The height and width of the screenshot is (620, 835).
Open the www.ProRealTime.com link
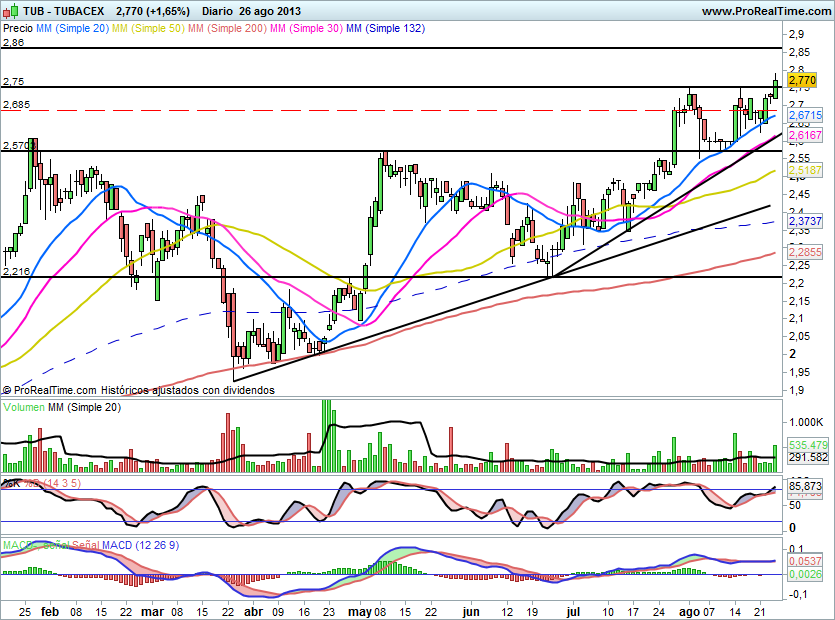pos(765,11)
